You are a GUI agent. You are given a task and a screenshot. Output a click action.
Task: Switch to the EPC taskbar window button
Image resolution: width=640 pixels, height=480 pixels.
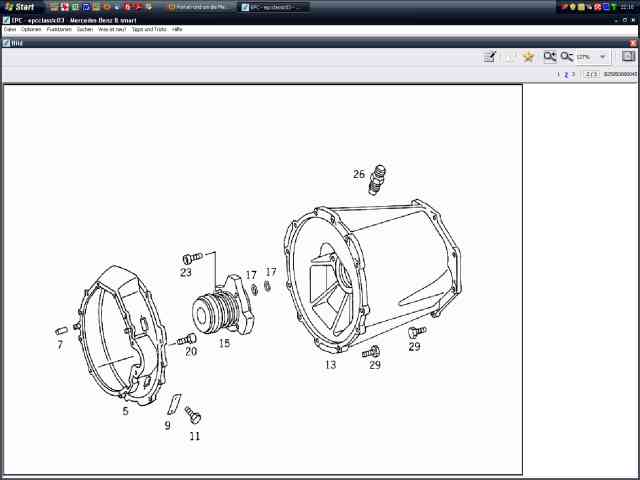pyautogui.click(x=274, y=7)
